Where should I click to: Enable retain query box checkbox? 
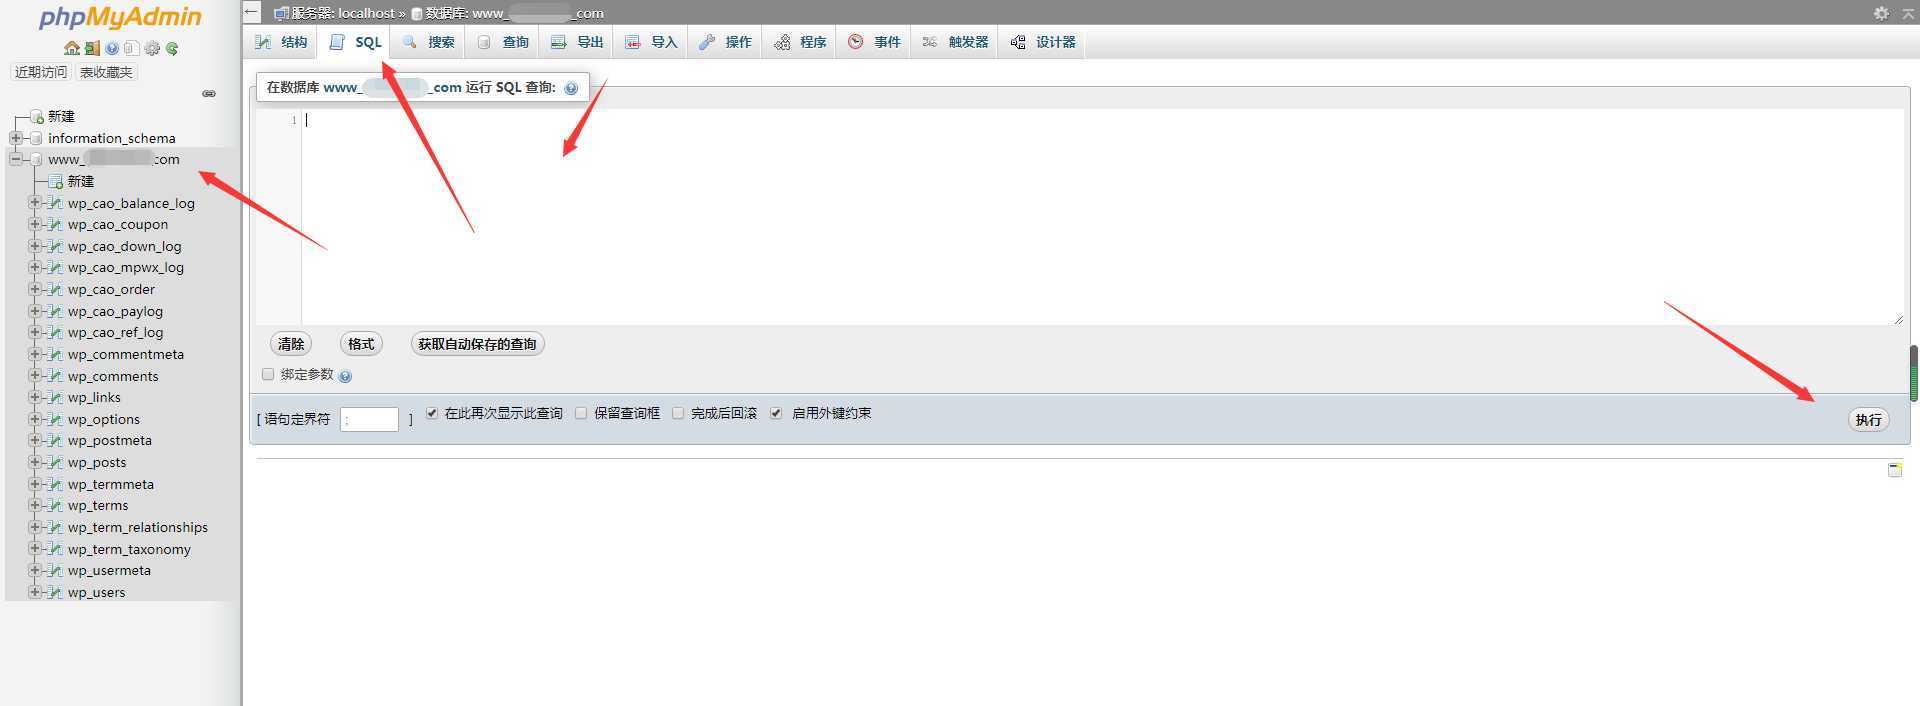coord(581,413)
